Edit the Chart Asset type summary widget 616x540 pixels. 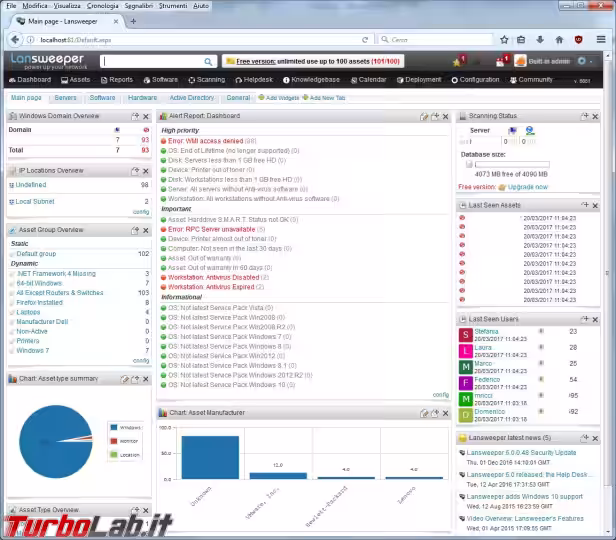(125, 379)
